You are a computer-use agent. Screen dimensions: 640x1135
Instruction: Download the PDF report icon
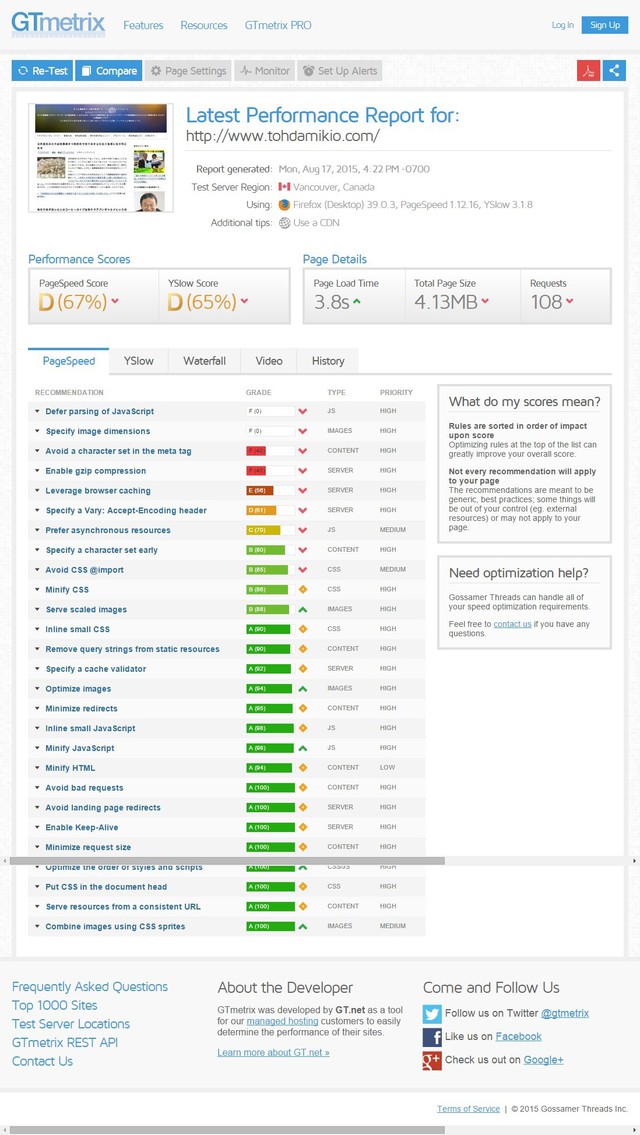[589, 70]
